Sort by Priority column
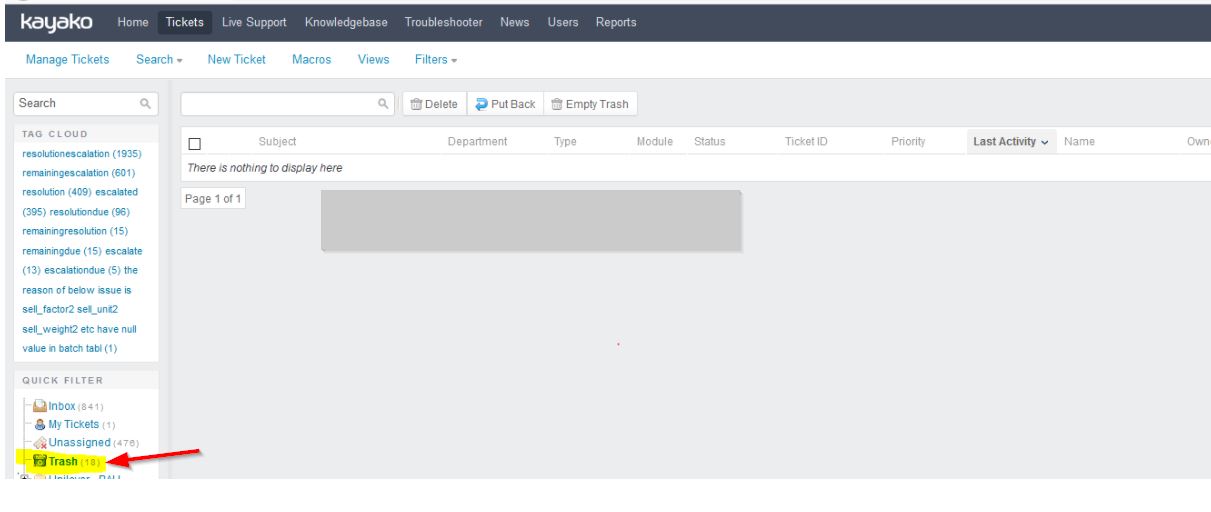1211x512 pixels. (908, 142)
